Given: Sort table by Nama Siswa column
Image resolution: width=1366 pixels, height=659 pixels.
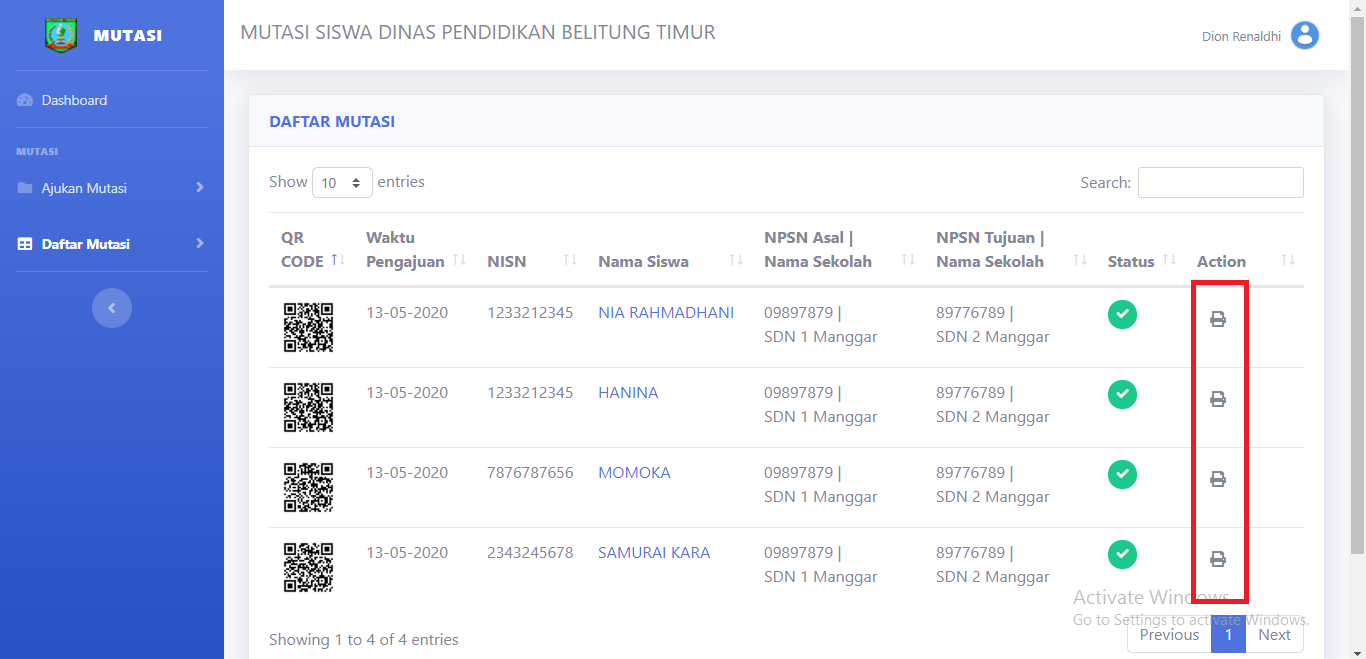Looking at the screenshot, I should [669, 250].
